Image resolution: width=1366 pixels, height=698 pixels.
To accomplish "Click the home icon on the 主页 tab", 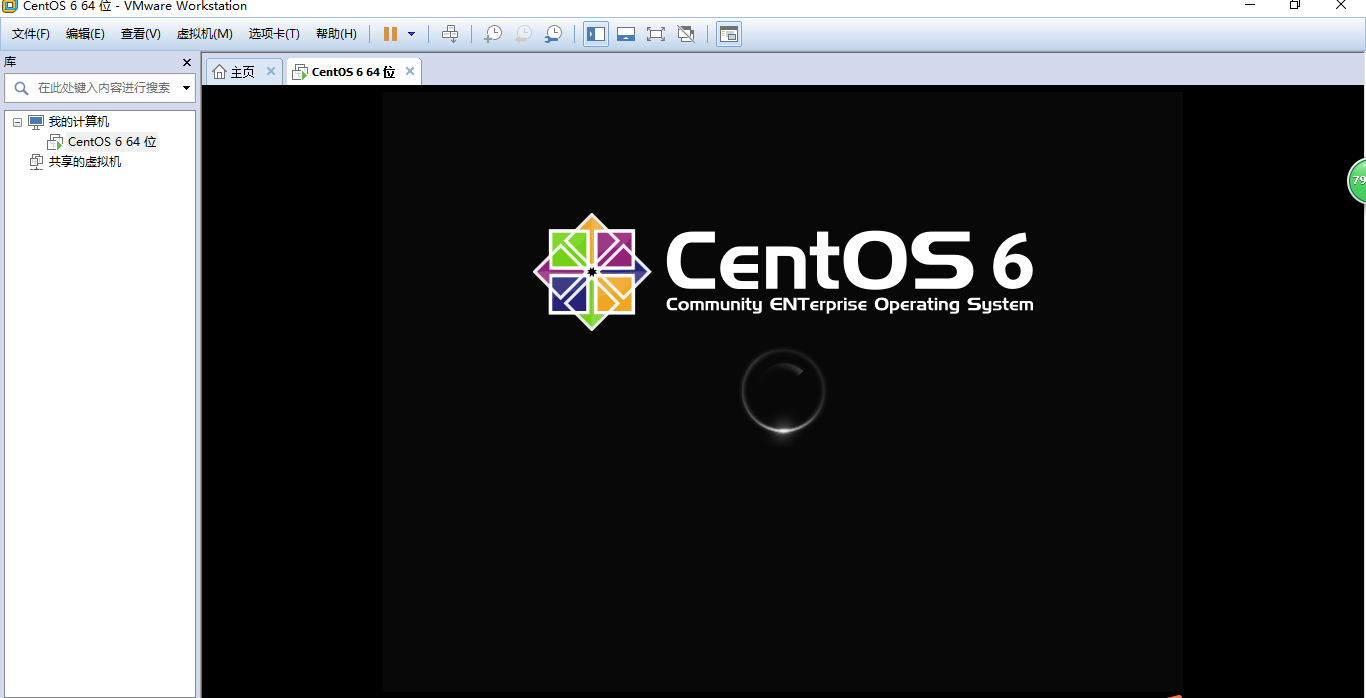I will click(219, 72).
